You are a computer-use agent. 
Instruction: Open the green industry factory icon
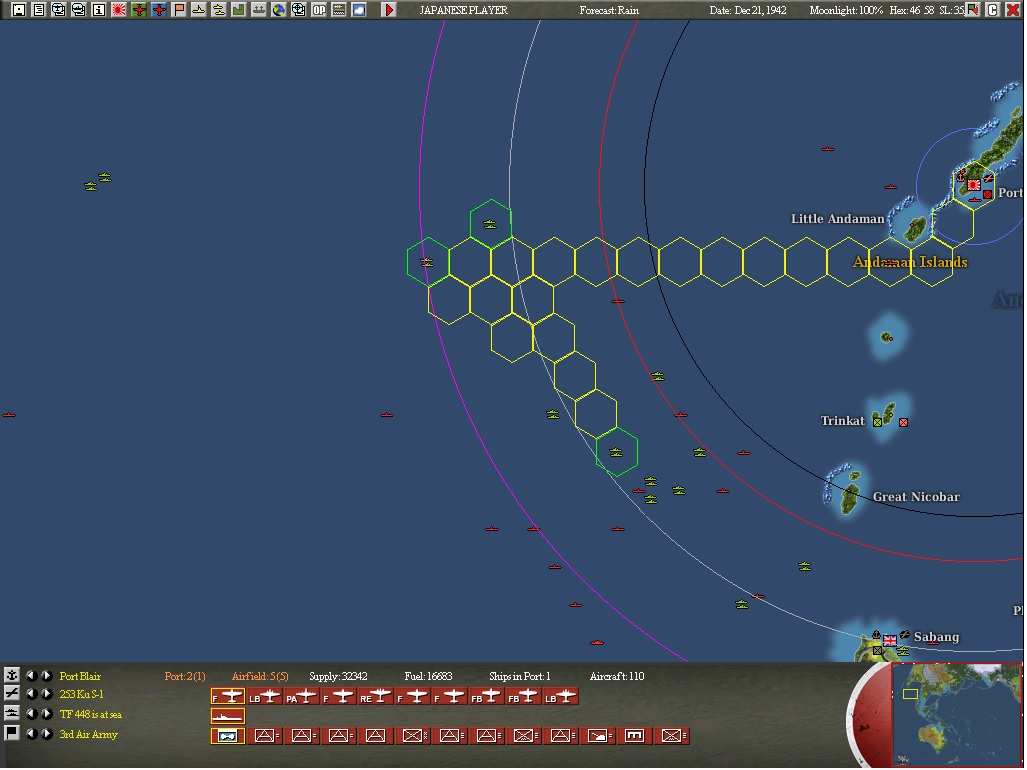pyautogui.click(x=238, y=10)
